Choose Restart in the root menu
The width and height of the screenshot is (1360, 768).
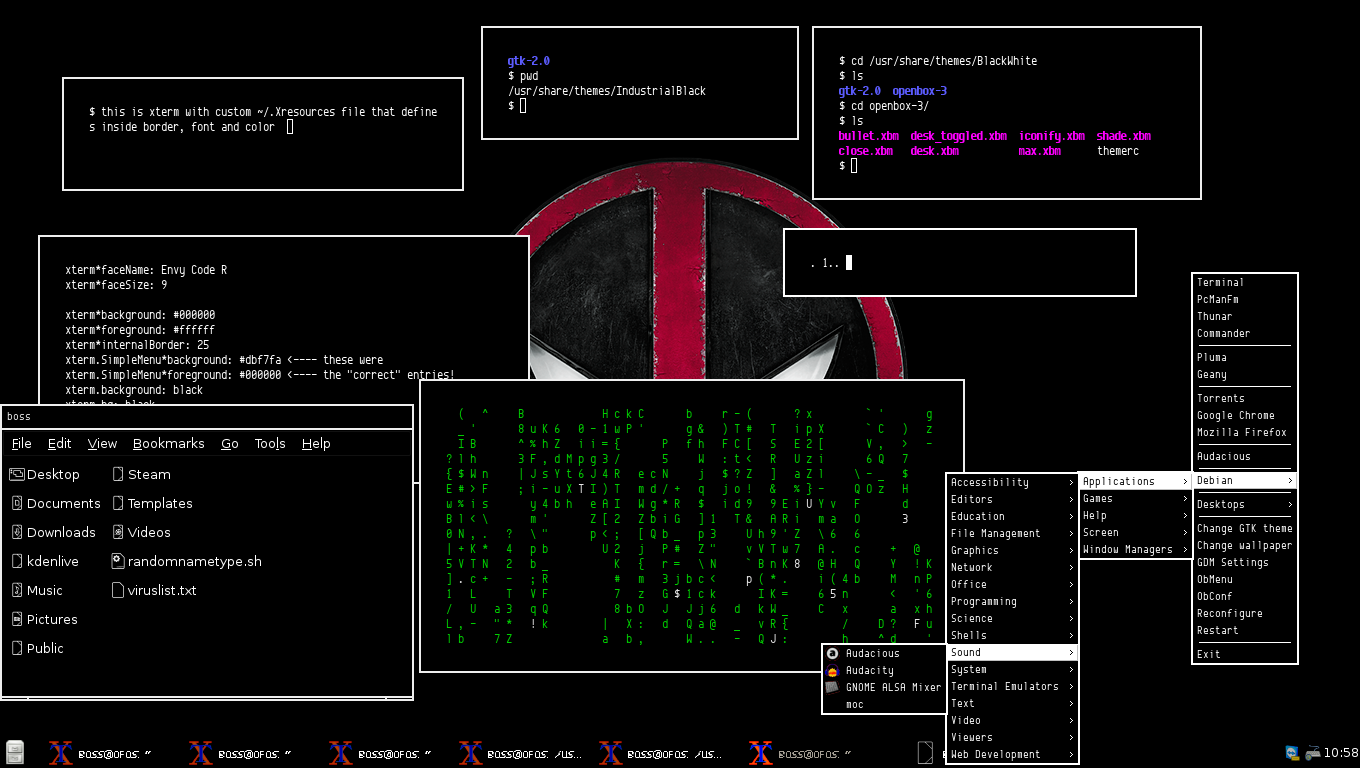(1245, 630)
